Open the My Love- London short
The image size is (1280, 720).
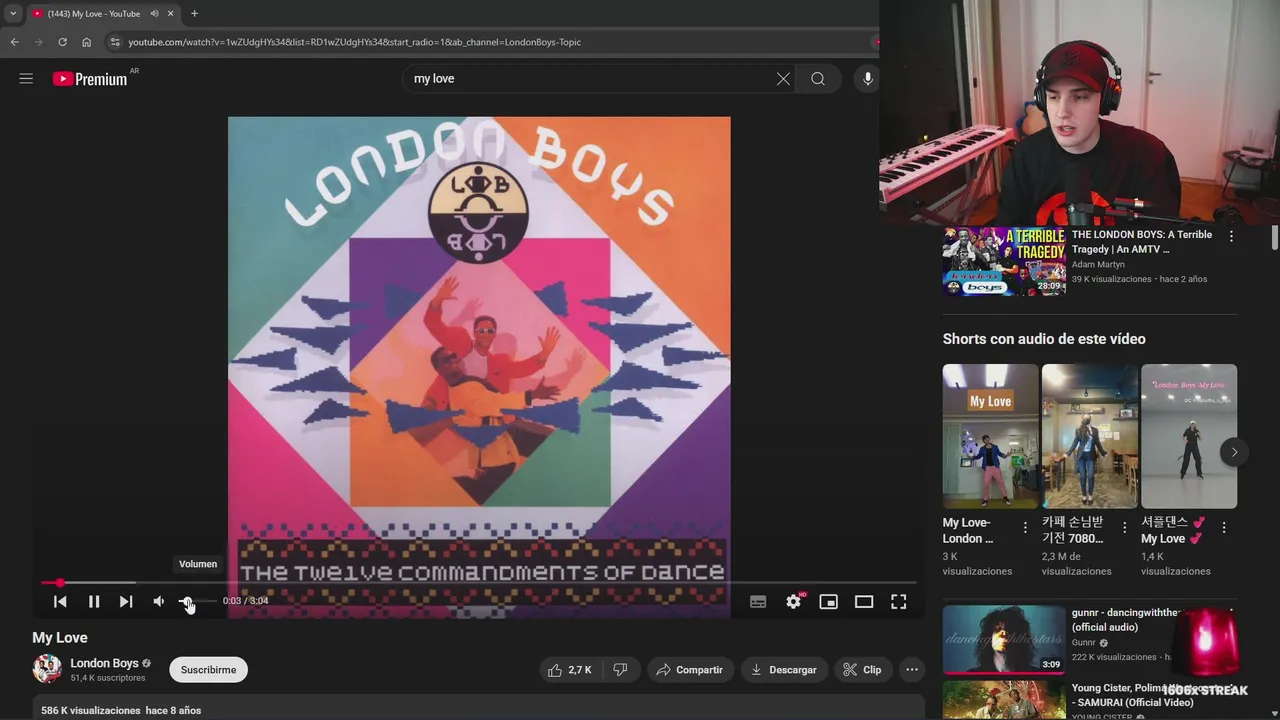coord(990,436)
